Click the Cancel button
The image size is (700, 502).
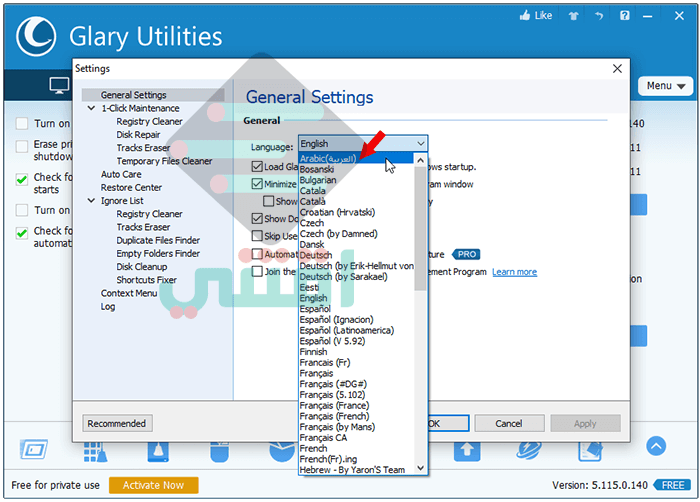pos(509,423)
